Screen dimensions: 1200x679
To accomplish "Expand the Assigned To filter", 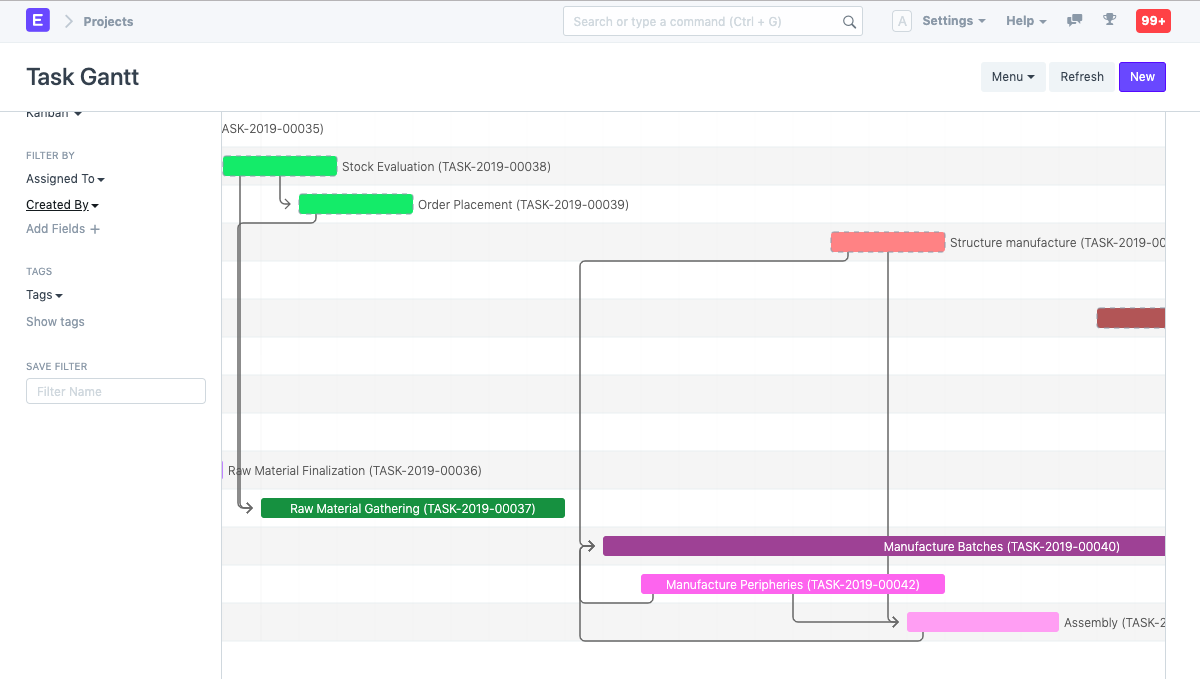I will click(x=65, y=178).
